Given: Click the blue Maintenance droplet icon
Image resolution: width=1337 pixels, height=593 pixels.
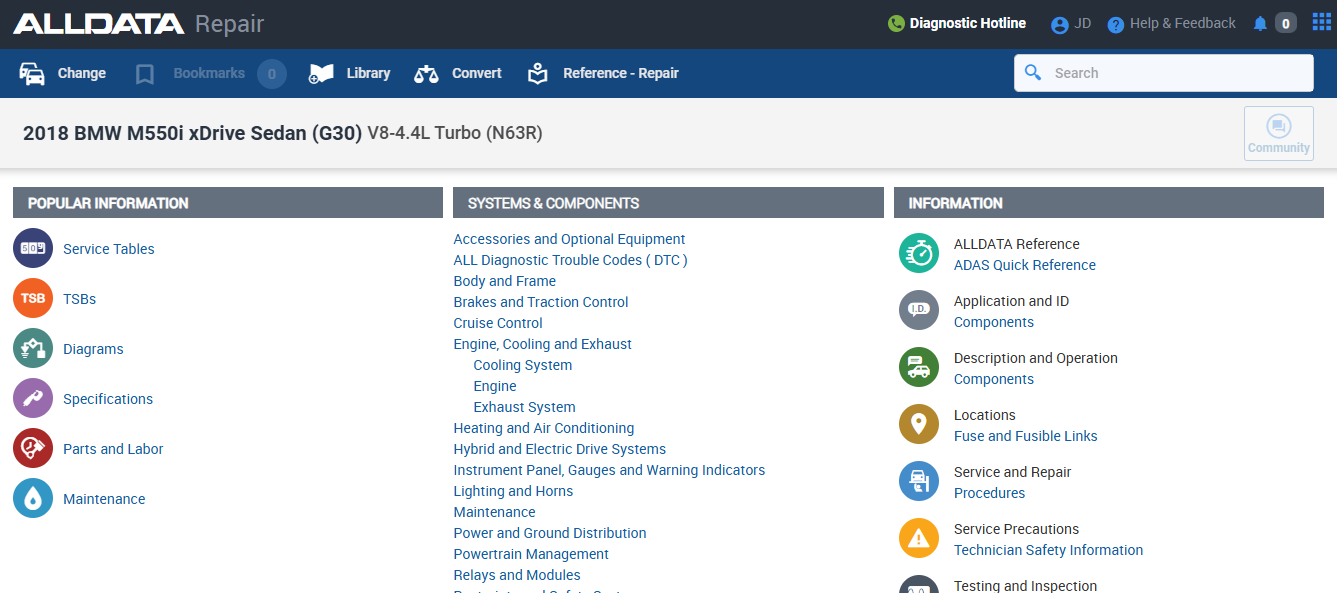Looking at the screenshot, I should [33, 498].
